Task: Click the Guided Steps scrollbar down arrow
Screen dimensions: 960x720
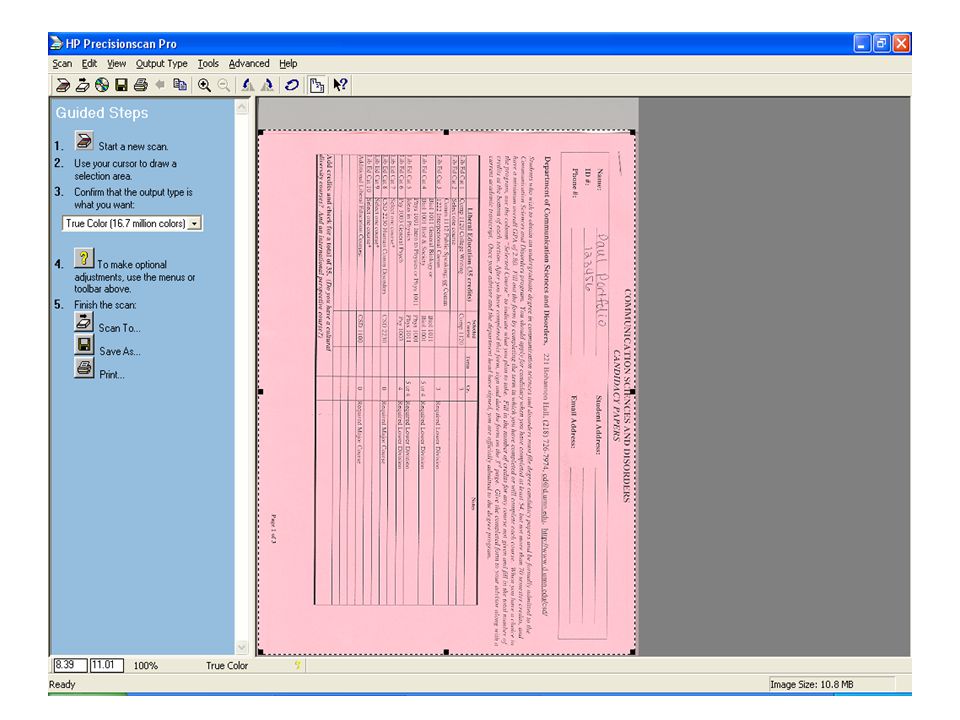Action: tap(242, 647)
